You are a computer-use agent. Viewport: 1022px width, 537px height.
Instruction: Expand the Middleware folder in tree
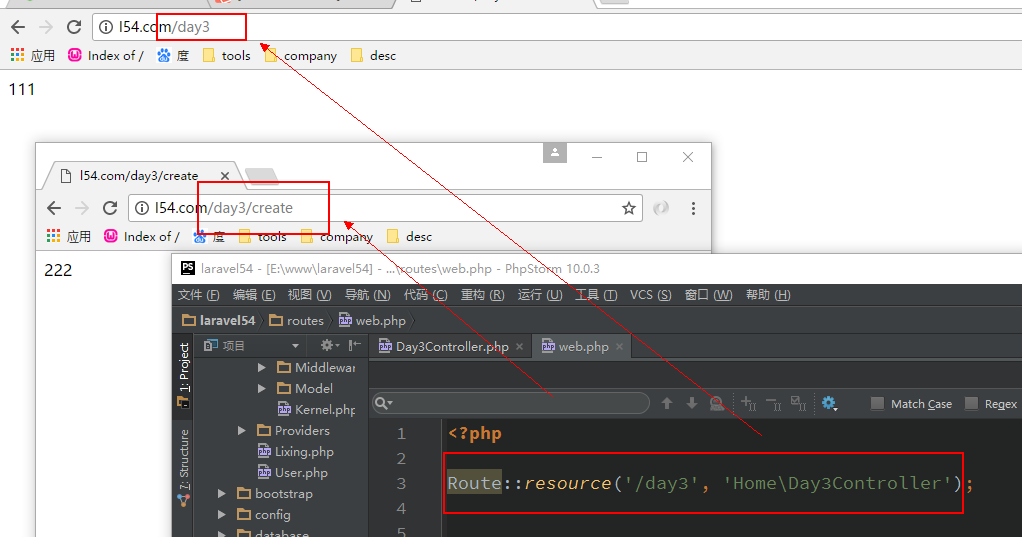click(262, 367)
